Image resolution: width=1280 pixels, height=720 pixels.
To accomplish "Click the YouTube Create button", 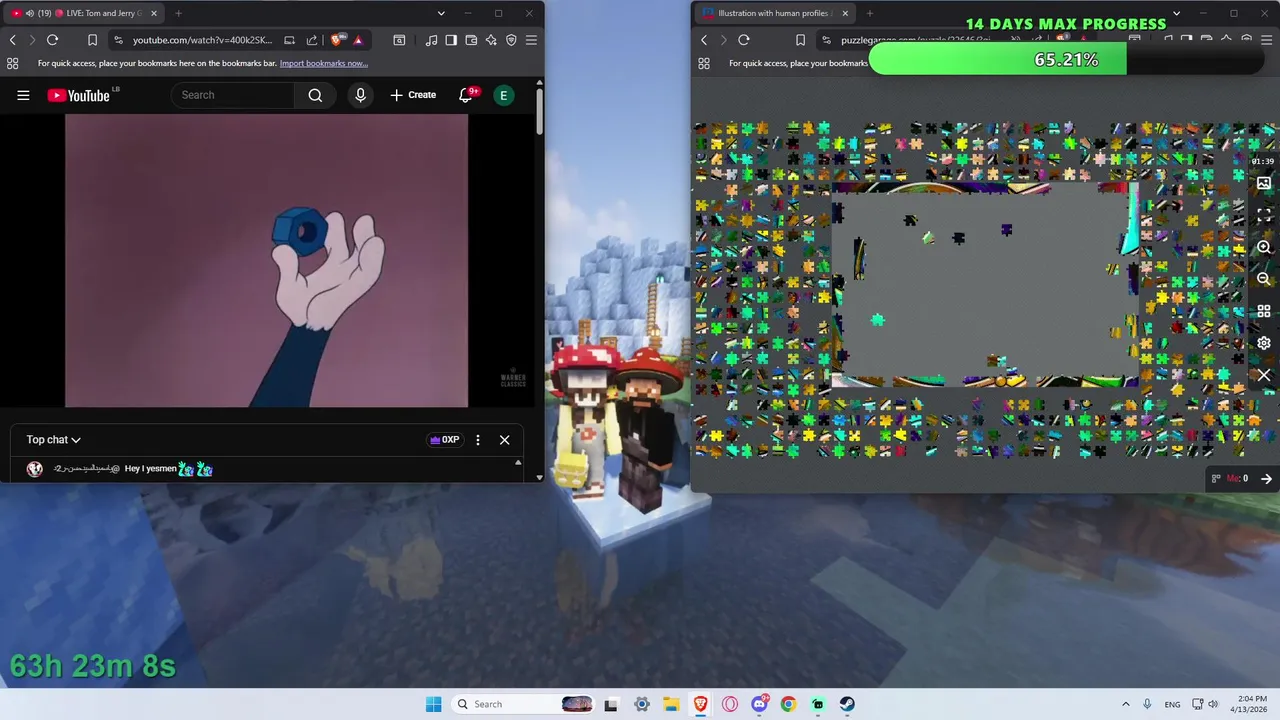I will tap(413, 95).
